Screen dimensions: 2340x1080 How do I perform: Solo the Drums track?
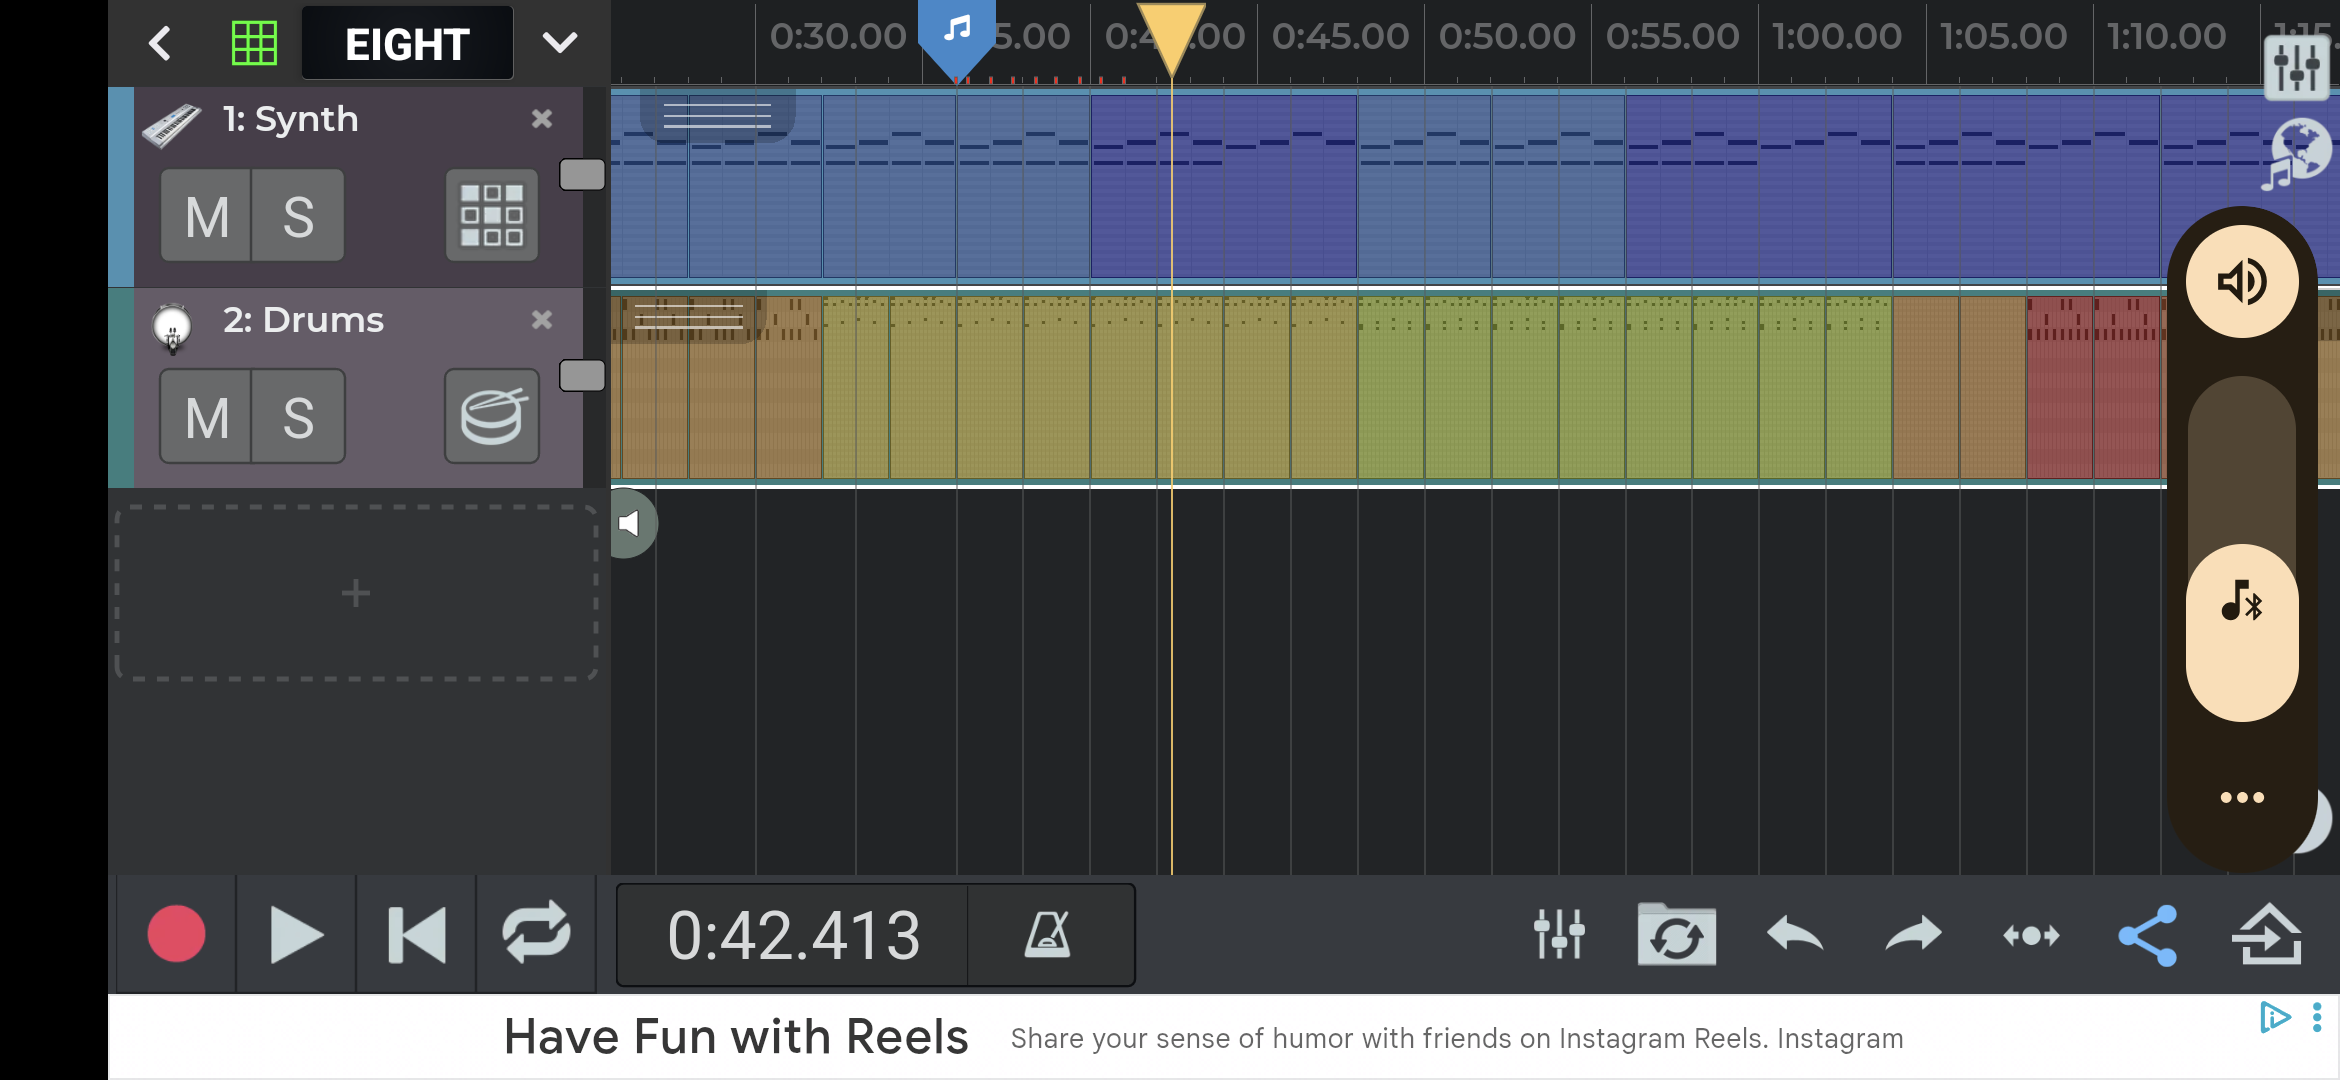pos(298,417)
